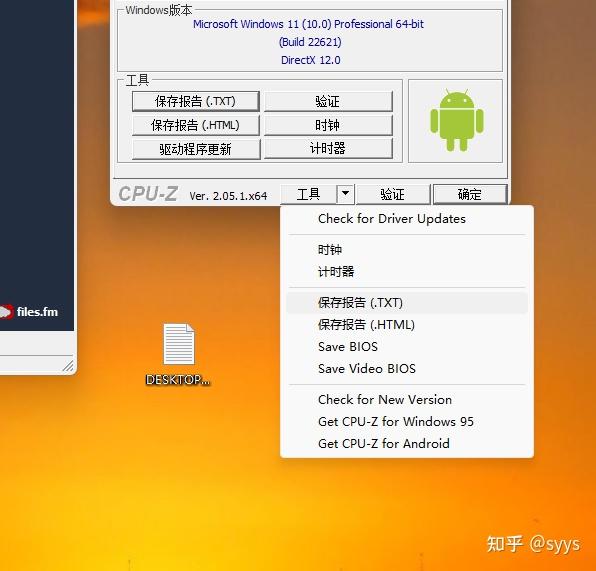
Task: Click the 工具 button in the bottom bar
Action: pos(309,194)
